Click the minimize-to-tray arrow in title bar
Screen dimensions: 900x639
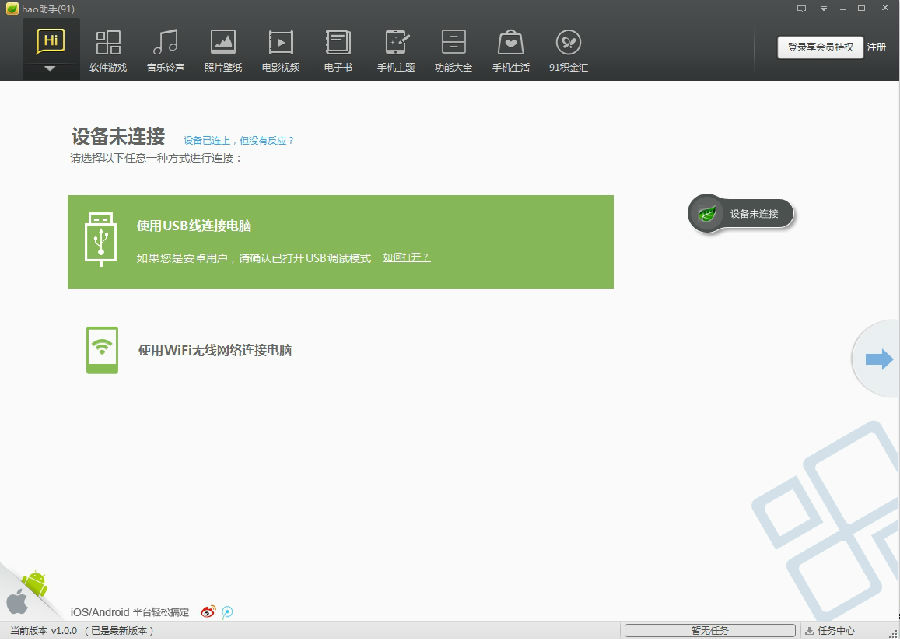[x=825, y=8]
